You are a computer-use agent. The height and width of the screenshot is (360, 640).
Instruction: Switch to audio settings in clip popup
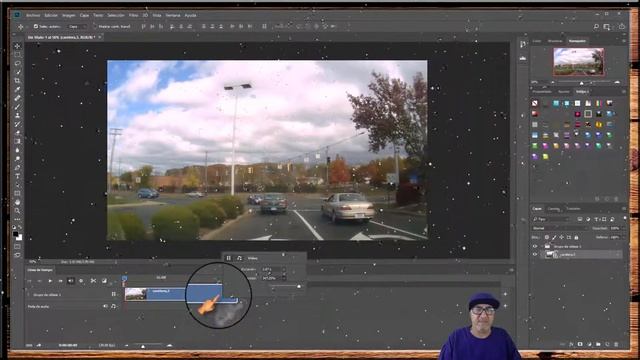point(239,258)
